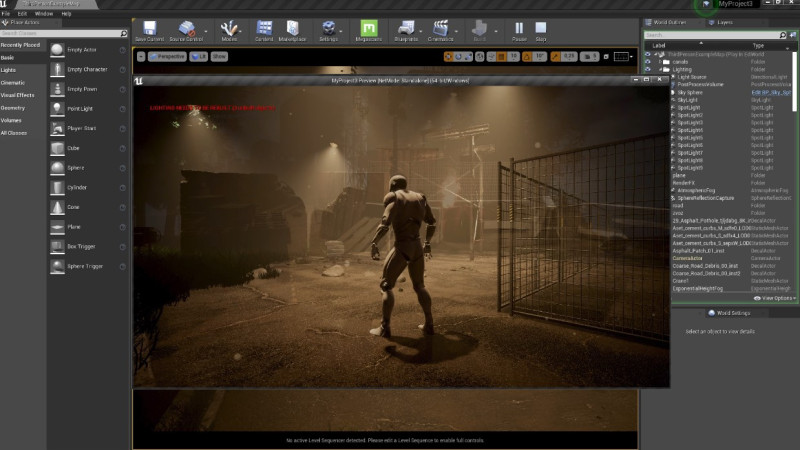The width and height of the screenshot is (800, 450).
Task: Toggle rotation snapping in viewport toolbar
Action: [x=527, y=57]
